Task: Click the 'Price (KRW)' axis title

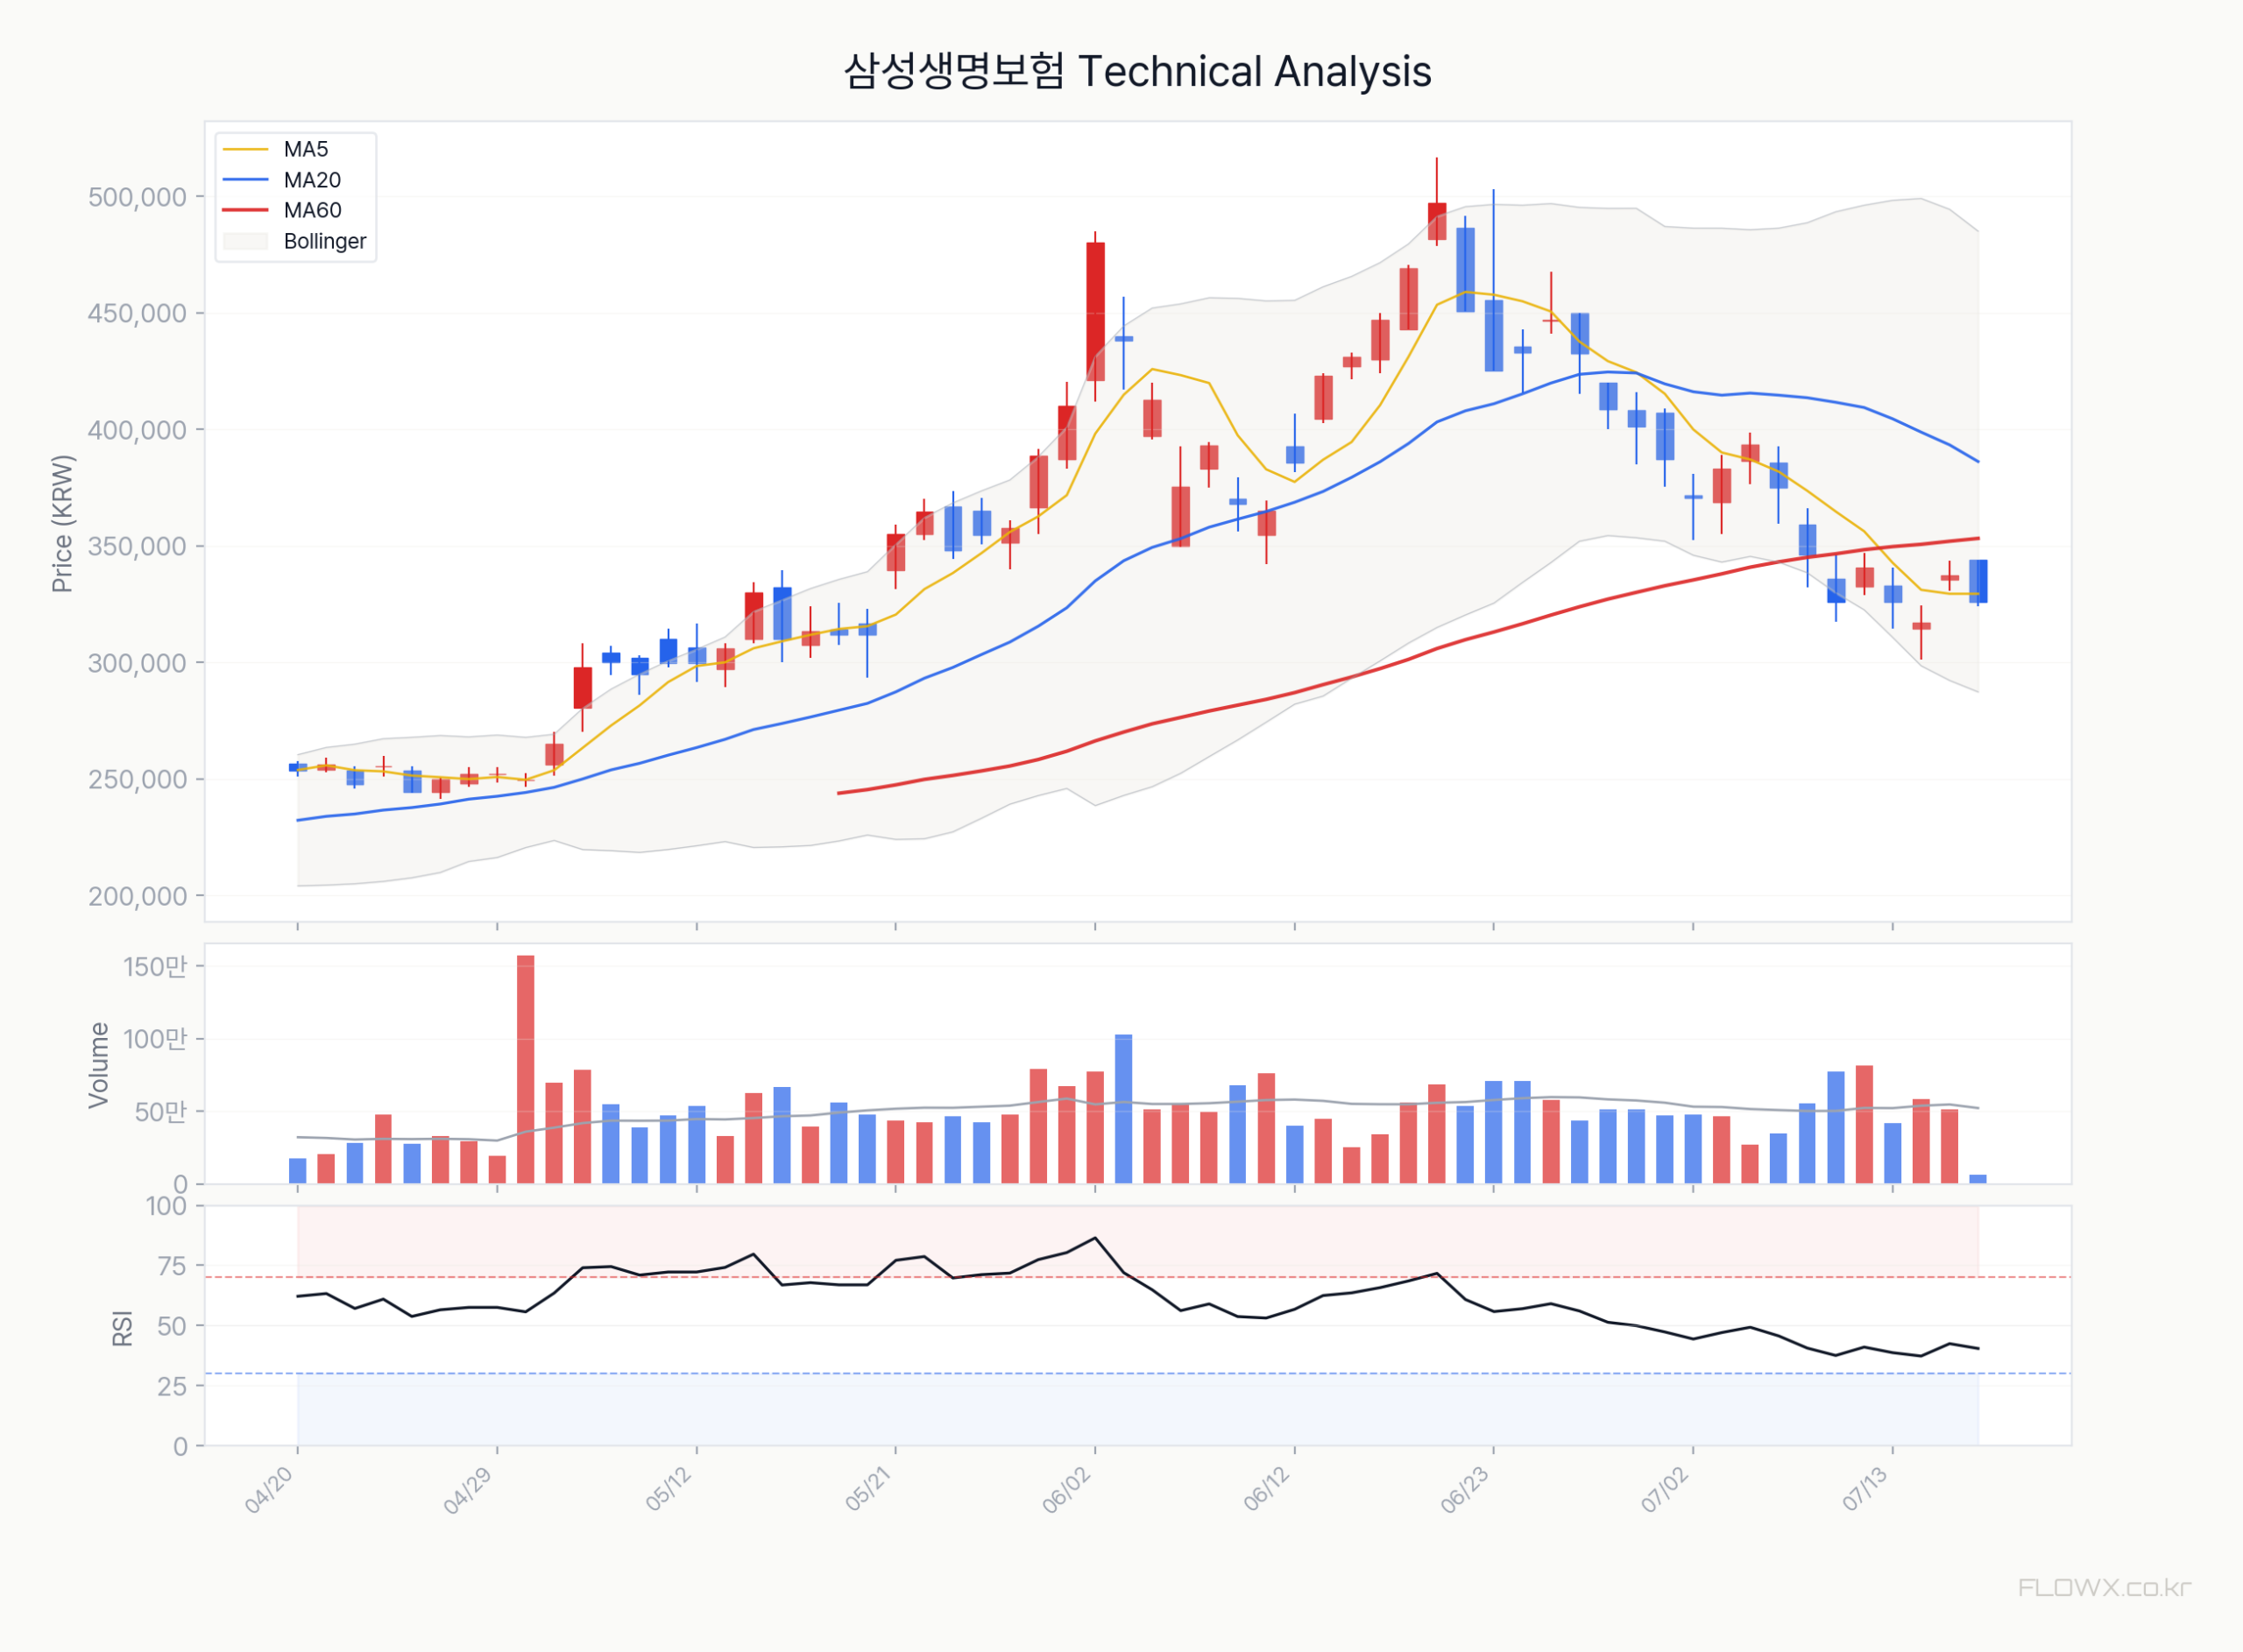Action: [62, 523]
